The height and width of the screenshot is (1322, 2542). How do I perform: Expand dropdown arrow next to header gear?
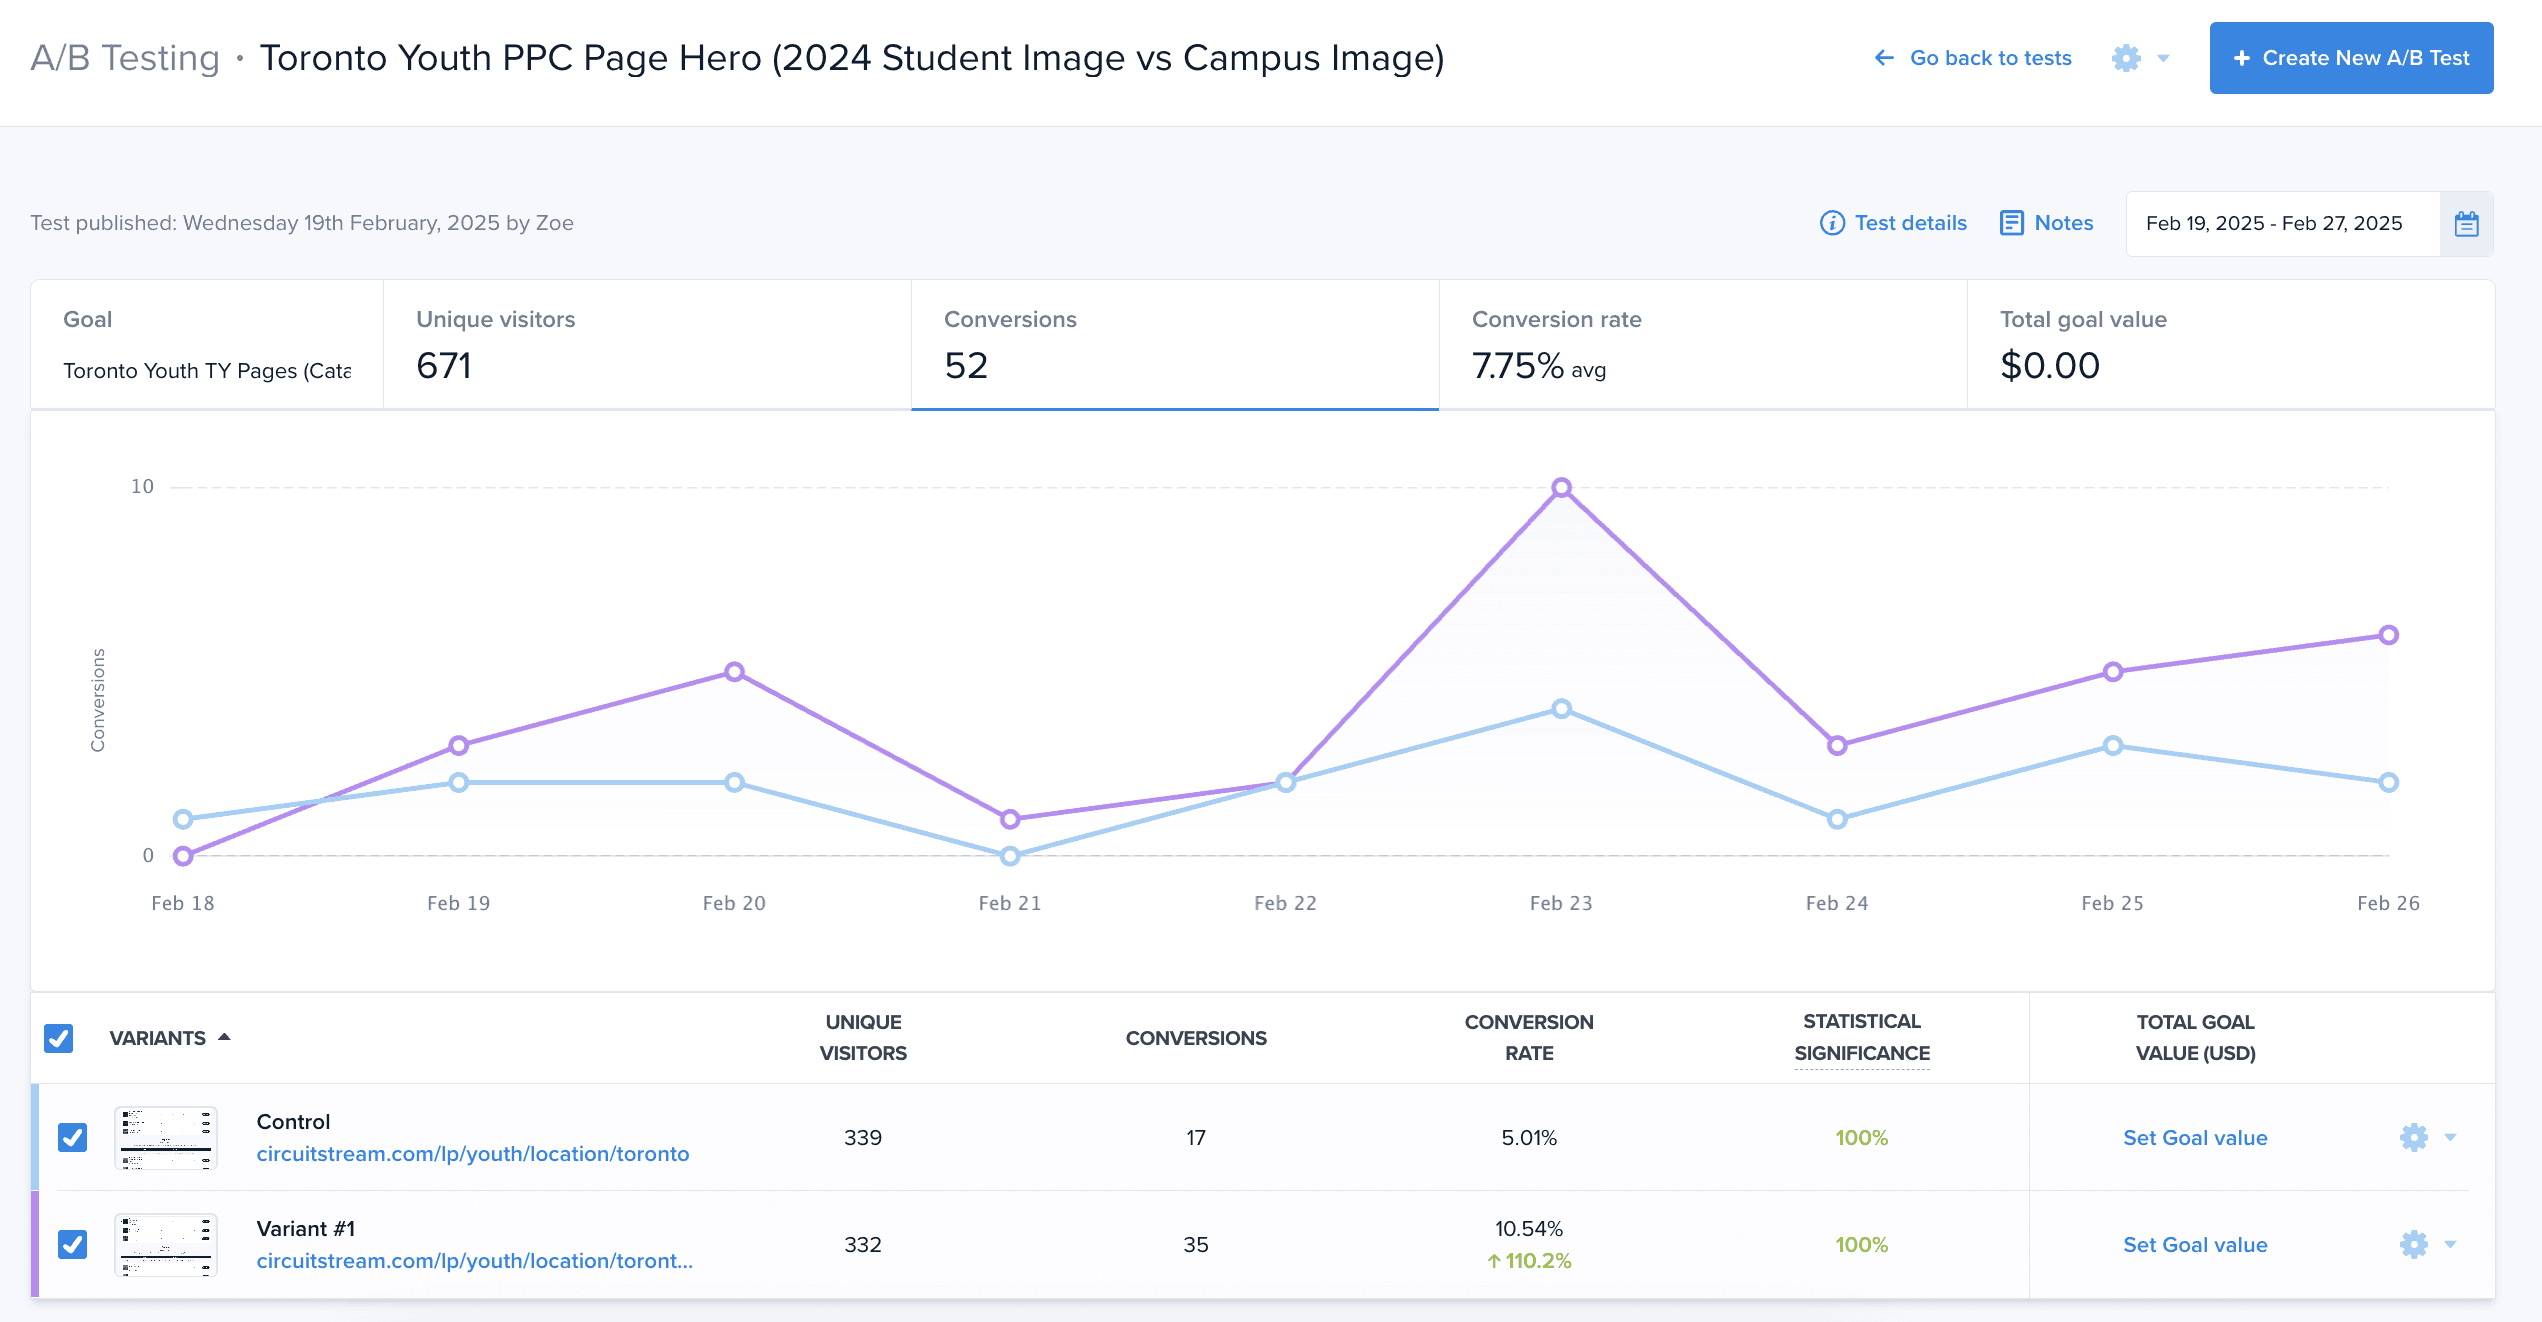[2163, 58]
